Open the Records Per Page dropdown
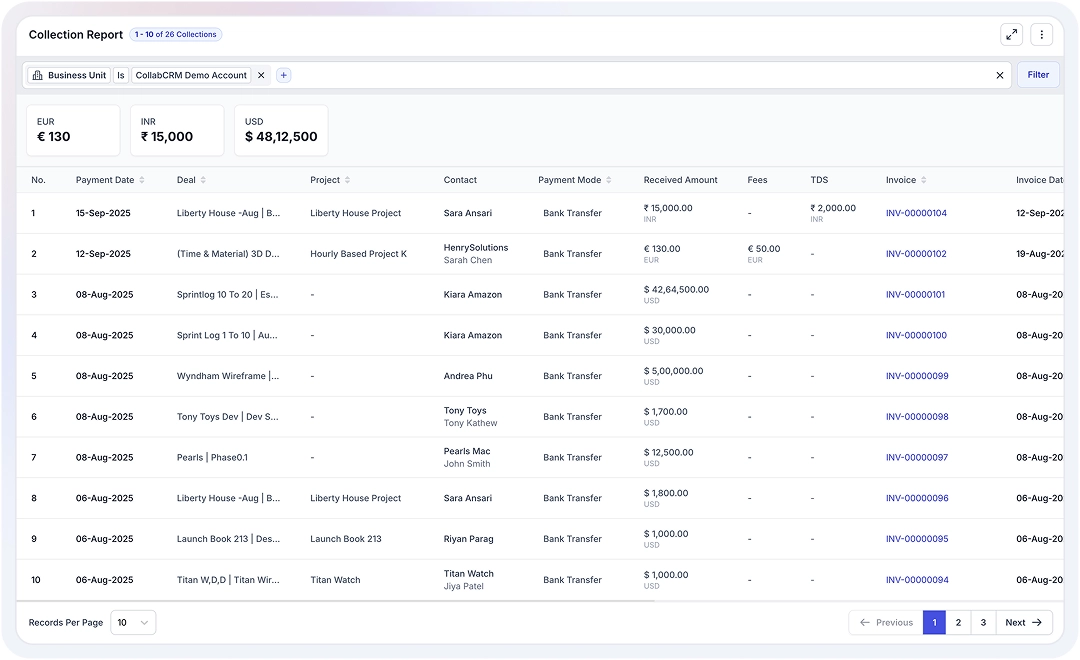This screenshot has width=1080, height=660. [133, 622]
